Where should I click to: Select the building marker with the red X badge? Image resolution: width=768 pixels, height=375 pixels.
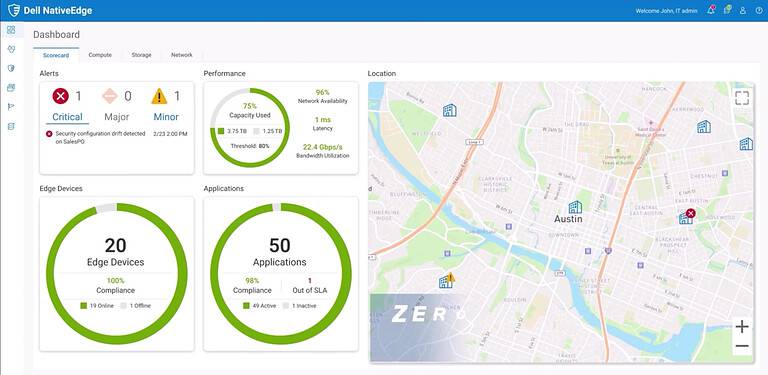687,216
